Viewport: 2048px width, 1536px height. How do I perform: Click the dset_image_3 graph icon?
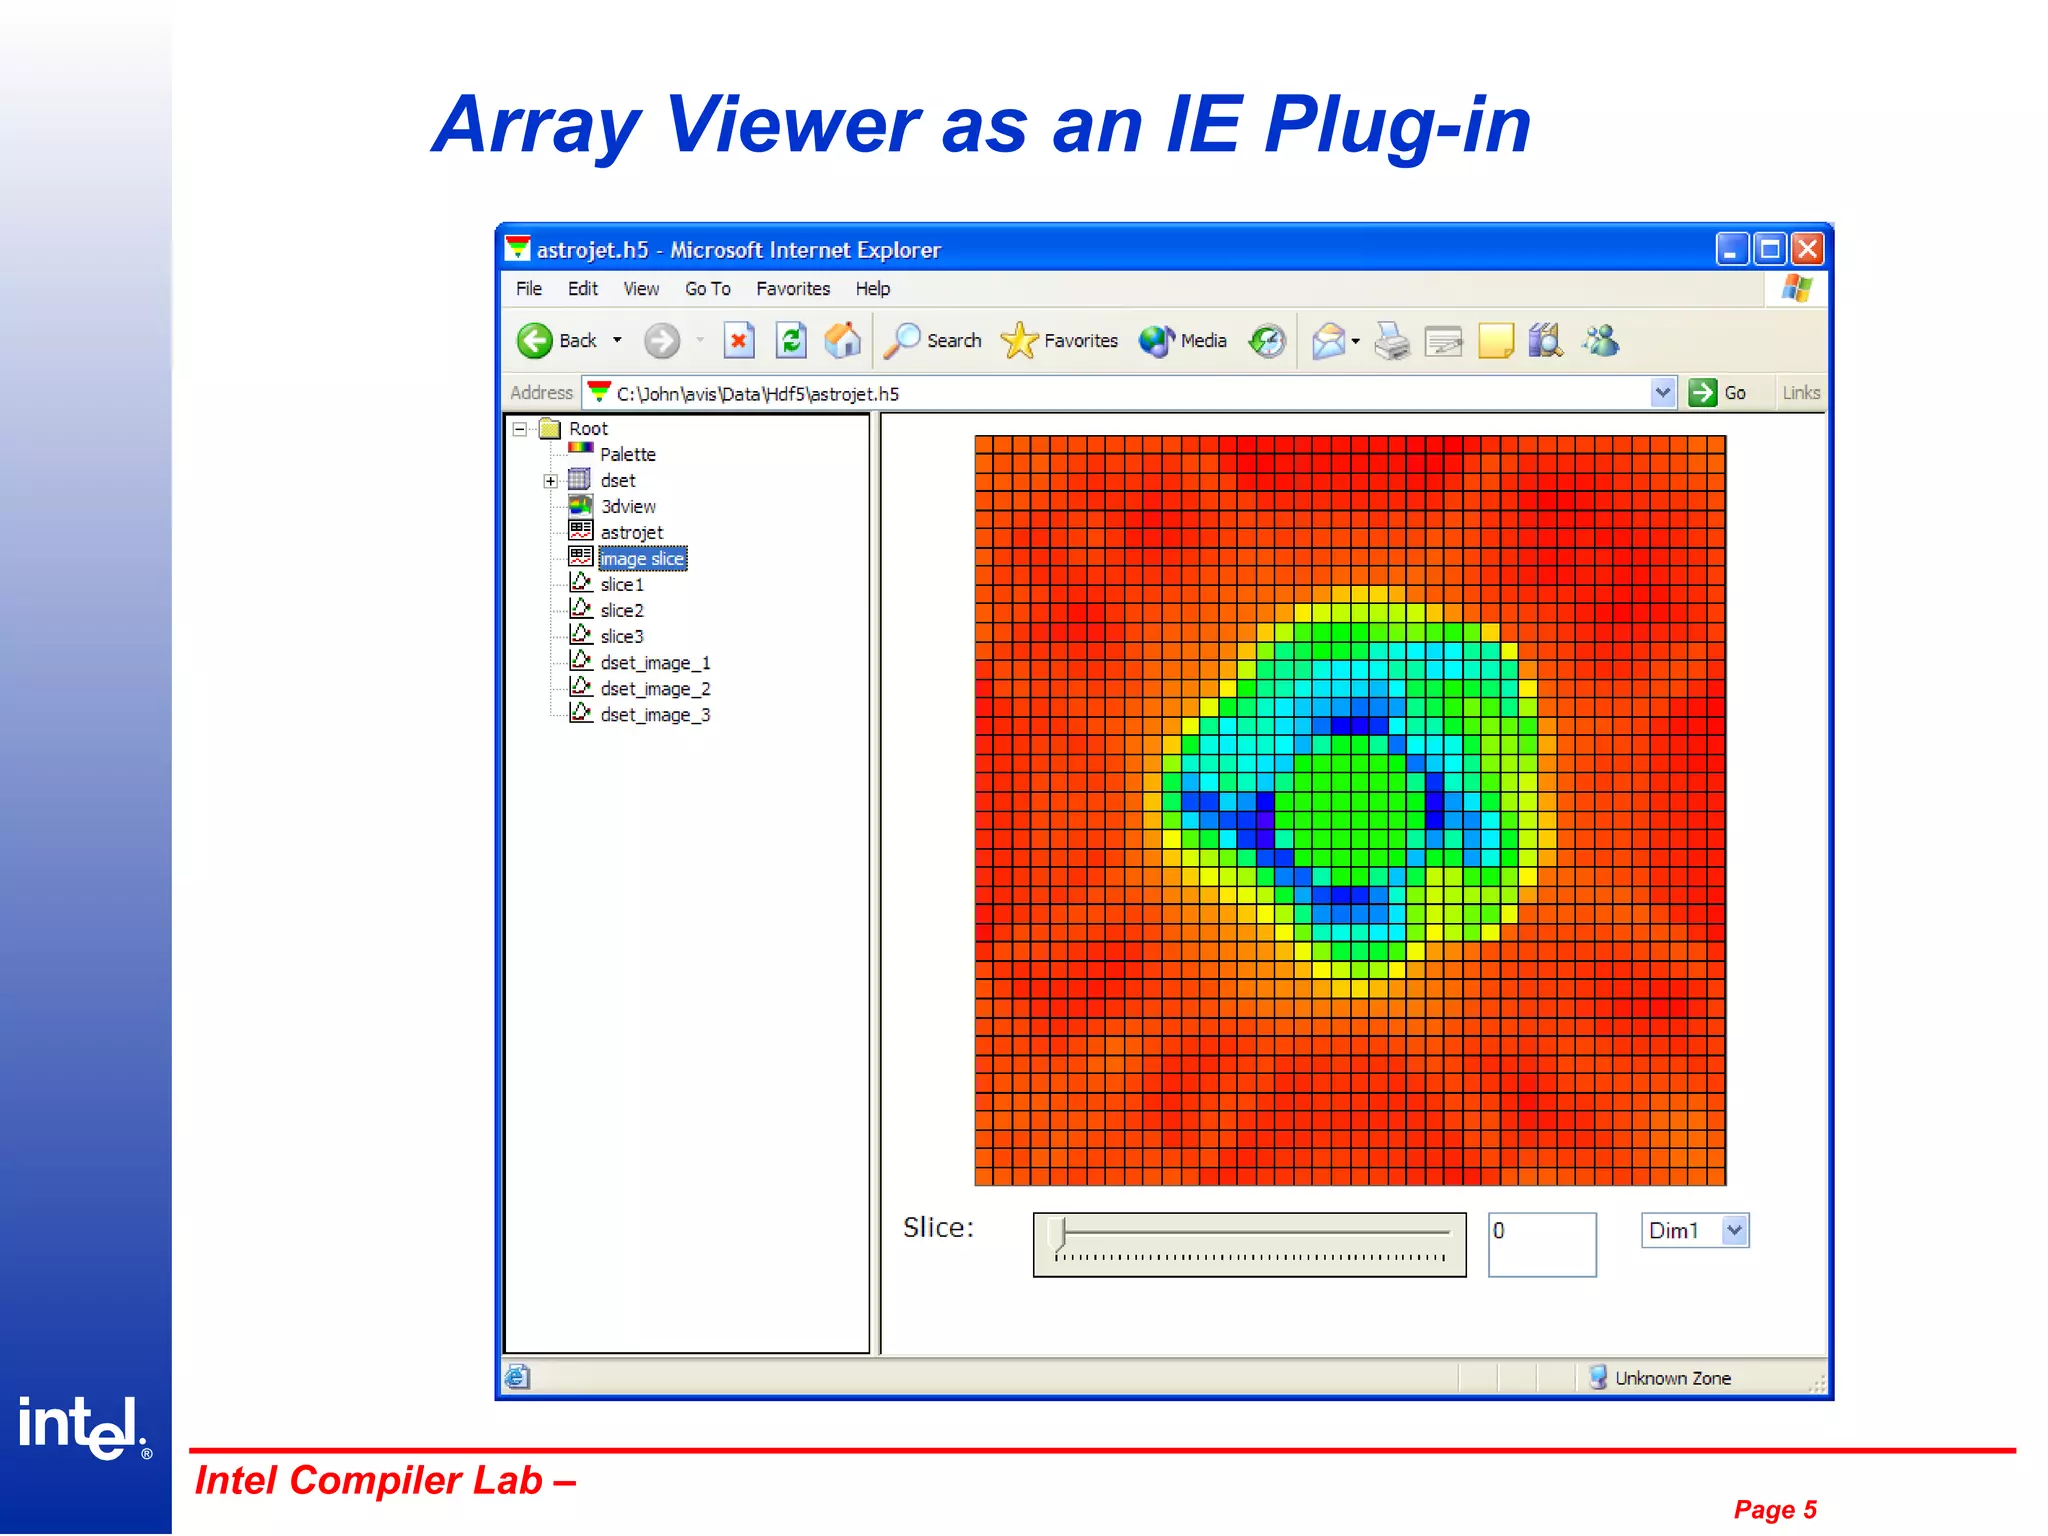[x=581, y=712]
